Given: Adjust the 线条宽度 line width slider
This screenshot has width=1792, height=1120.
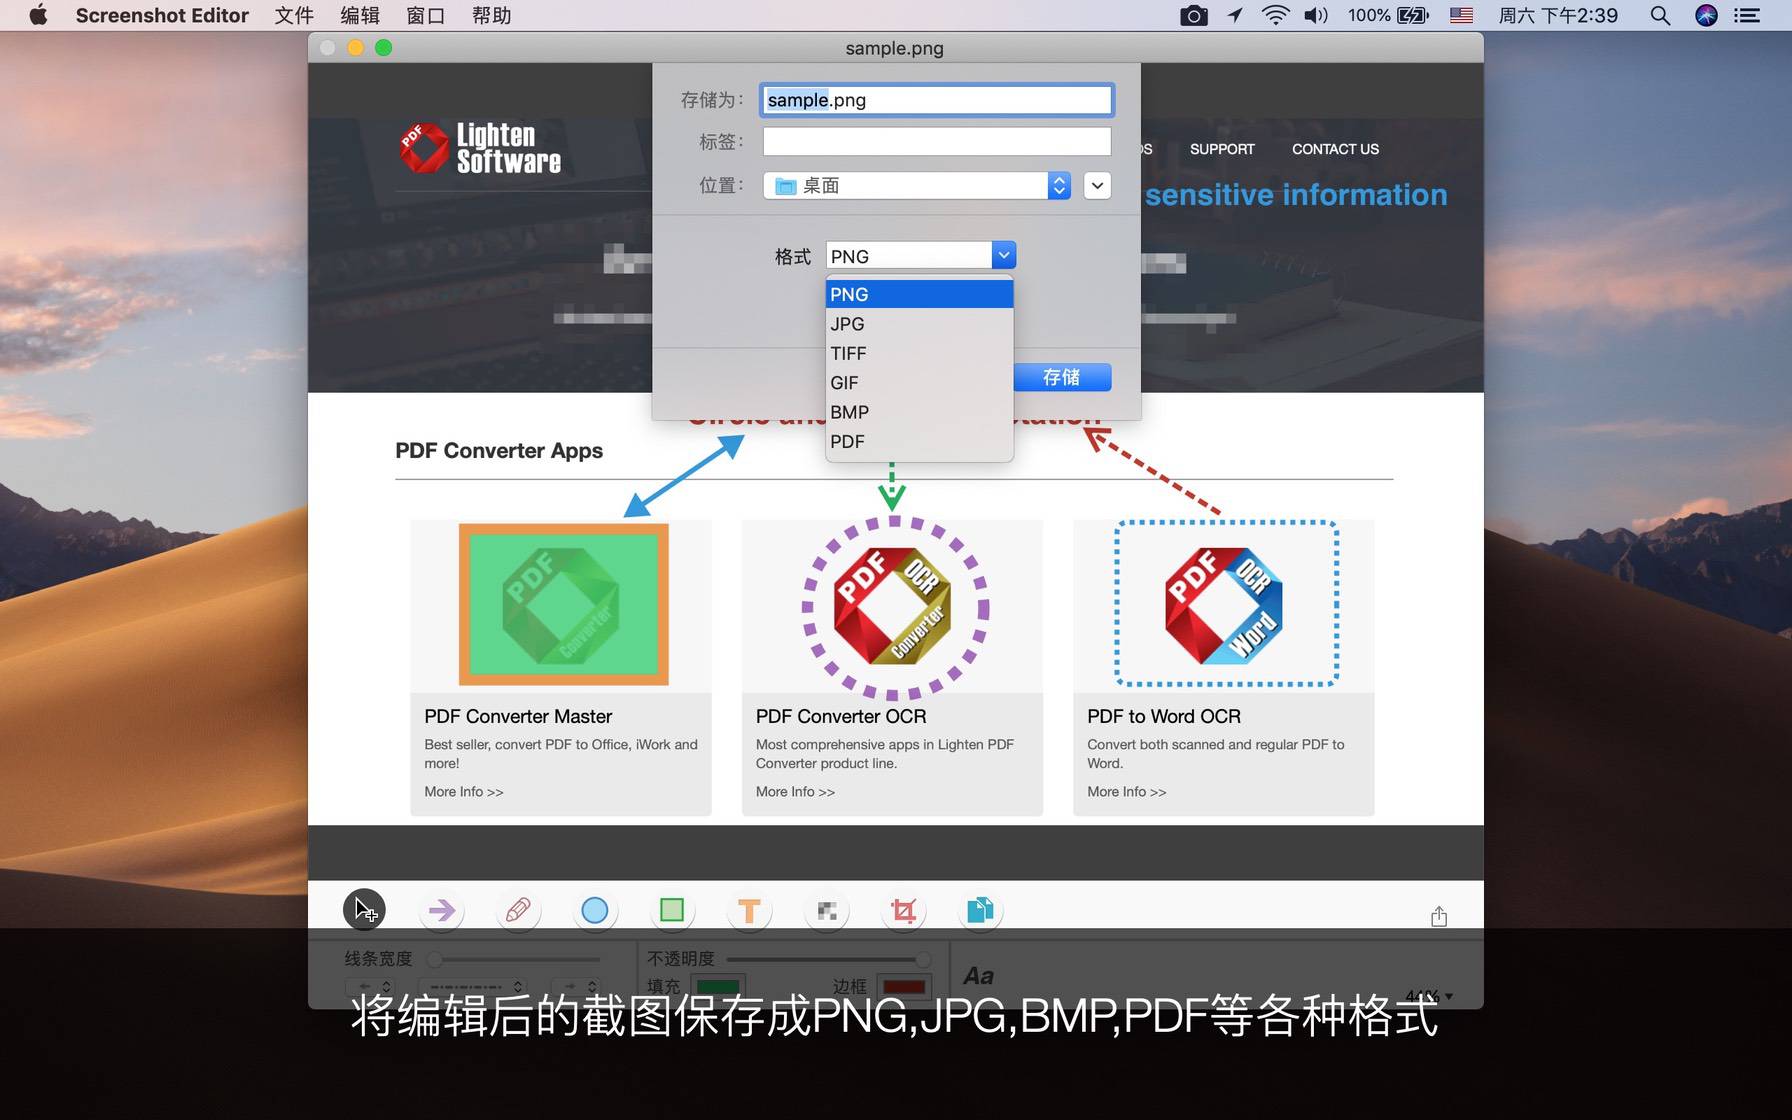Looking at the screenshot, I should [x=513, y=959].
